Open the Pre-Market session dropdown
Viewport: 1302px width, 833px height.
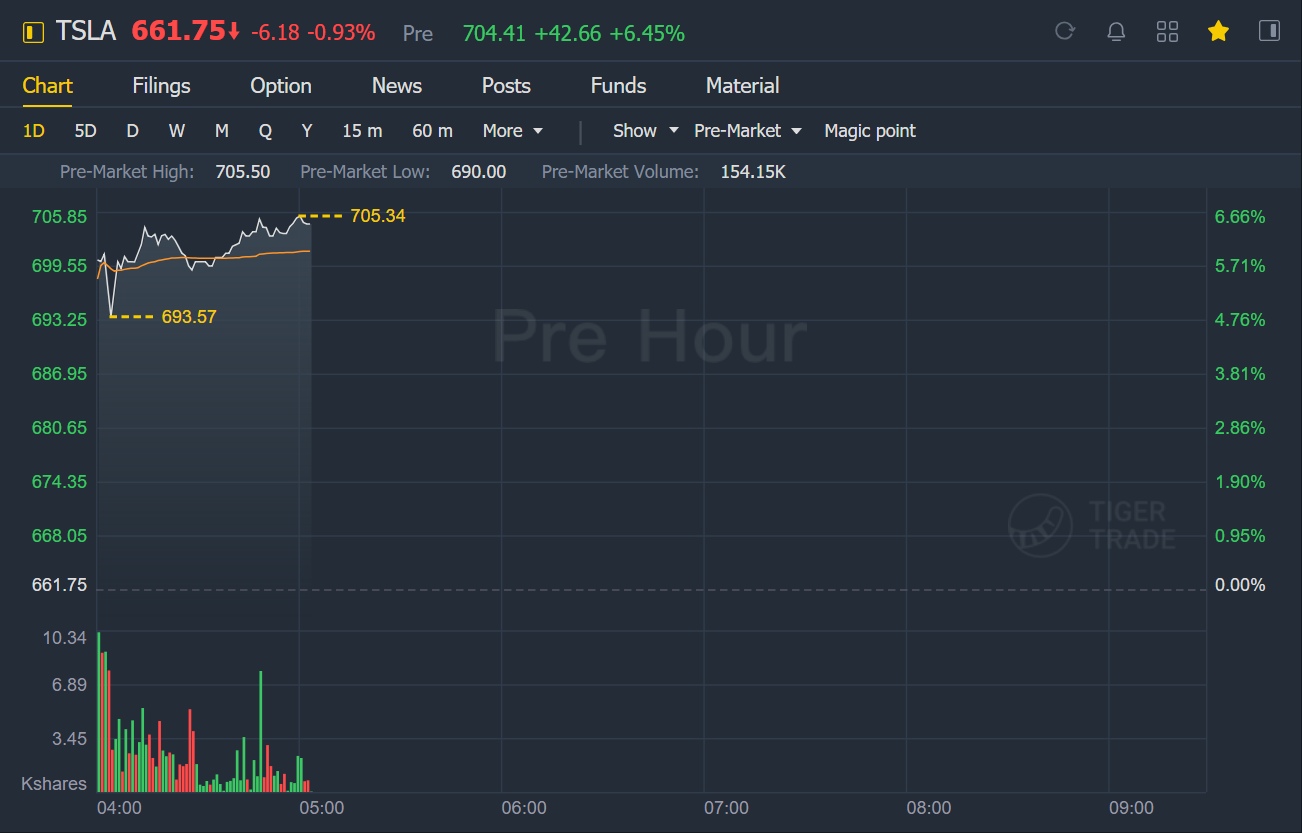coord(748,131)
